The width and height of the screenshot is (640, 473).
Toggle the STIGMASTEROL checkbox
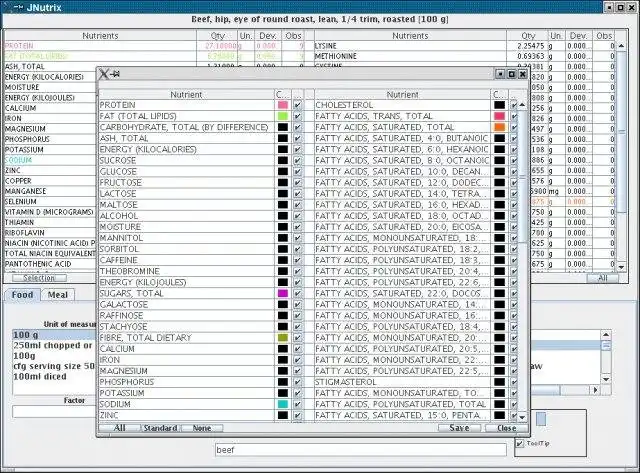pos(513,382)
